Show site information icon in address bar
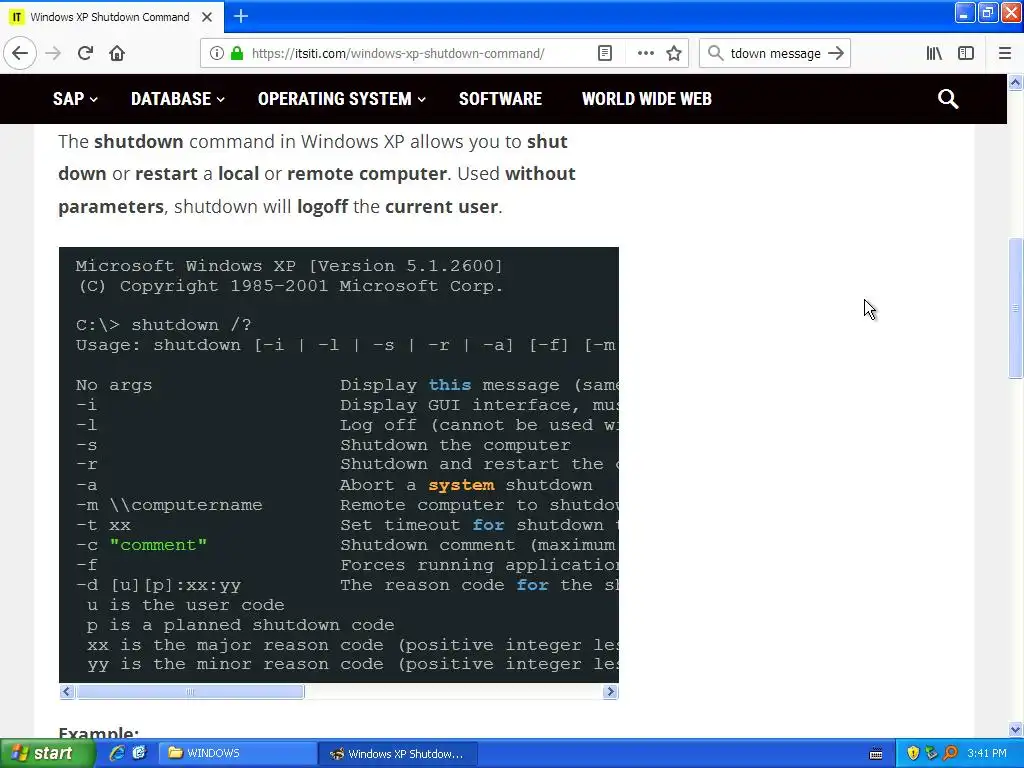The width and height of the screenshot is (1024, 768). pyautogui.click(x=217, y=53)
